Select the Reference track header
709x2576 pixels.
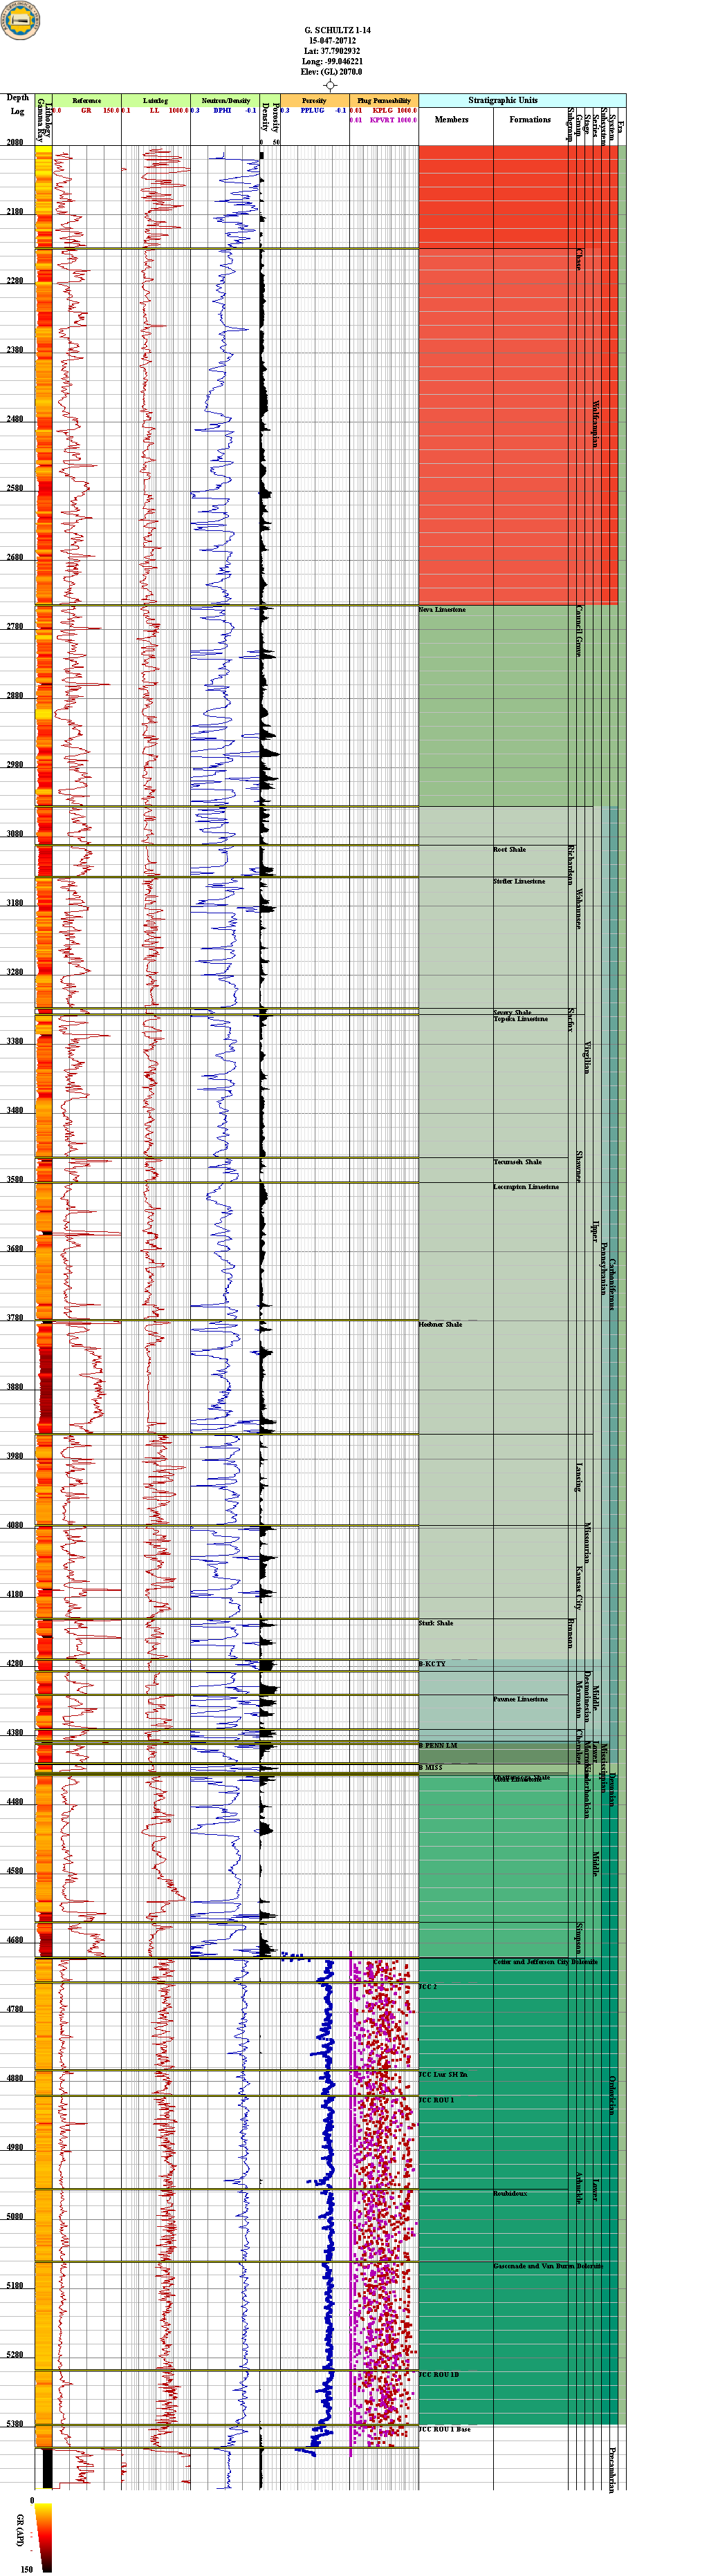click(x=86, y=101)
